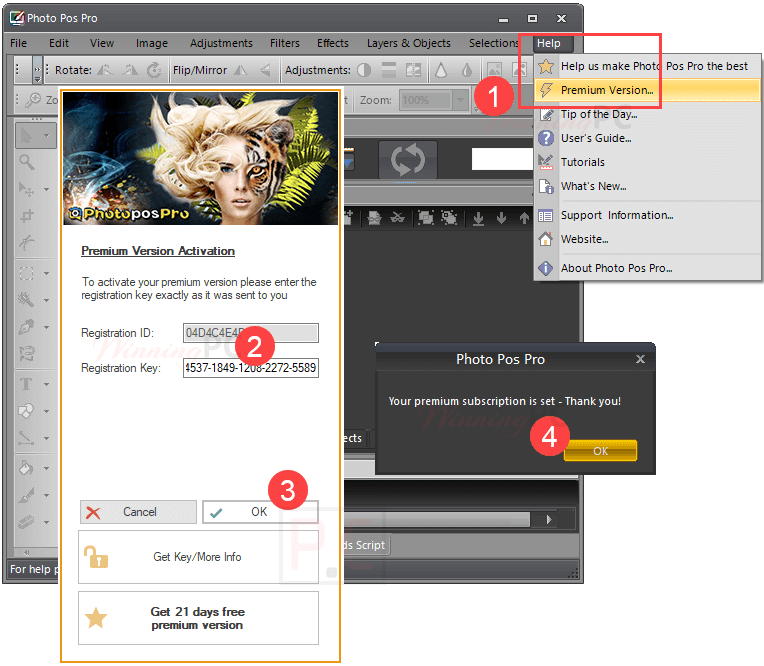Select the pointer arrow tool

point(26,135)
